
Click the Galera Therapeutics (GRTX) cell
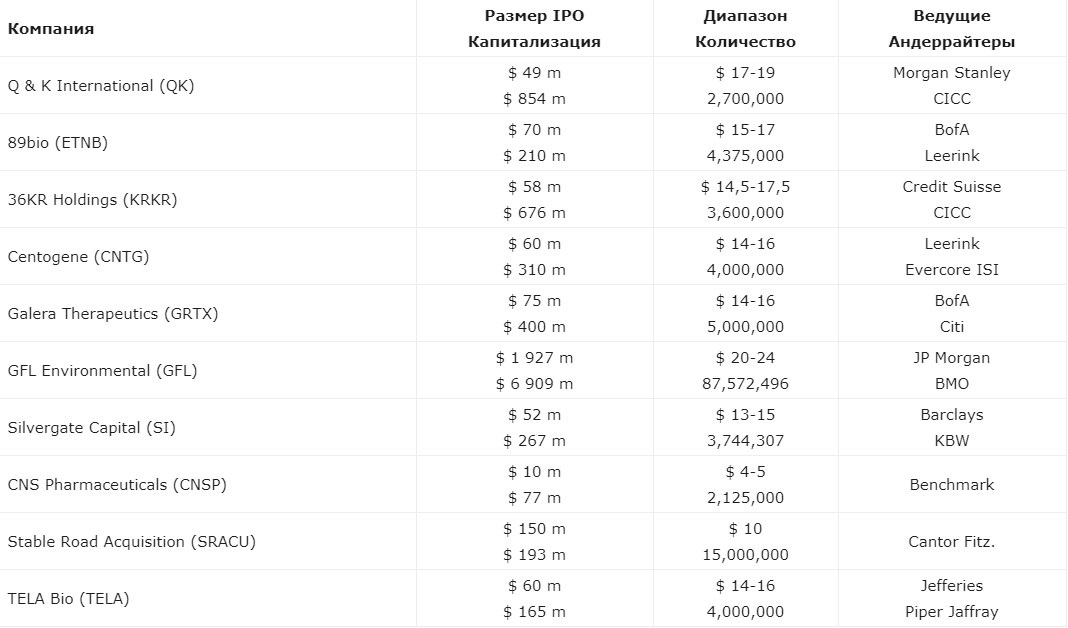click(x=113, y=314)
